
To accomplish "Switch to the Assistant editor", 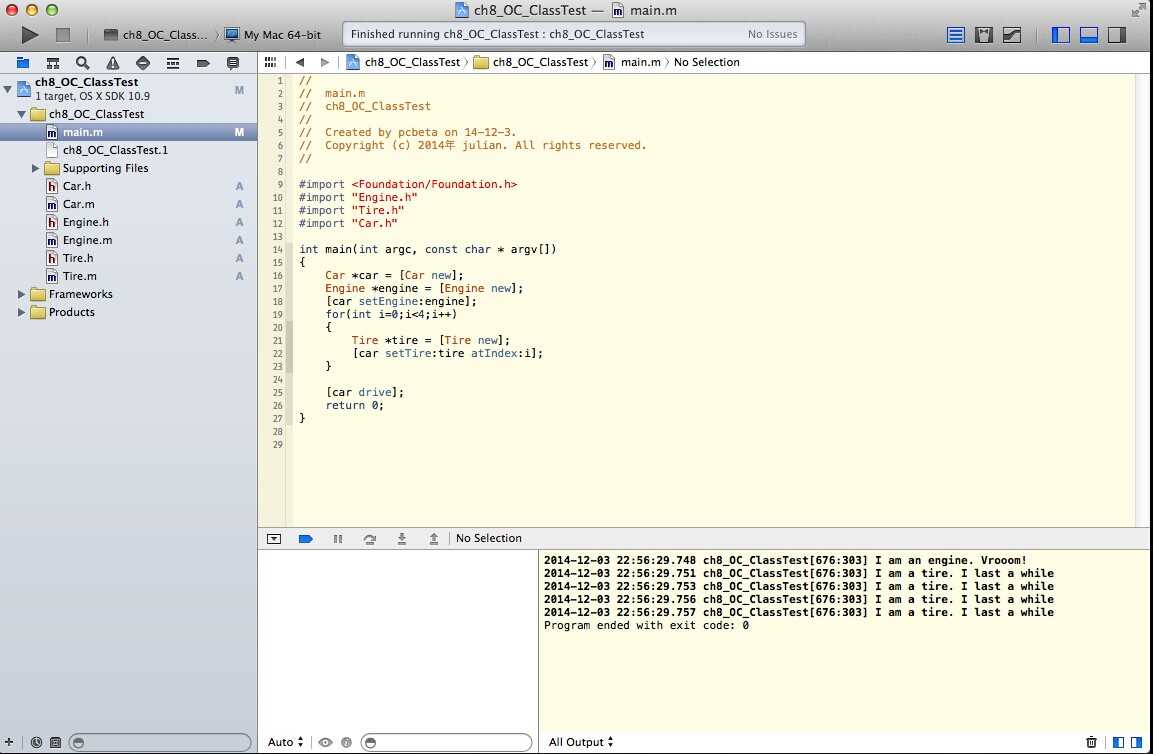I will [984, 35].
